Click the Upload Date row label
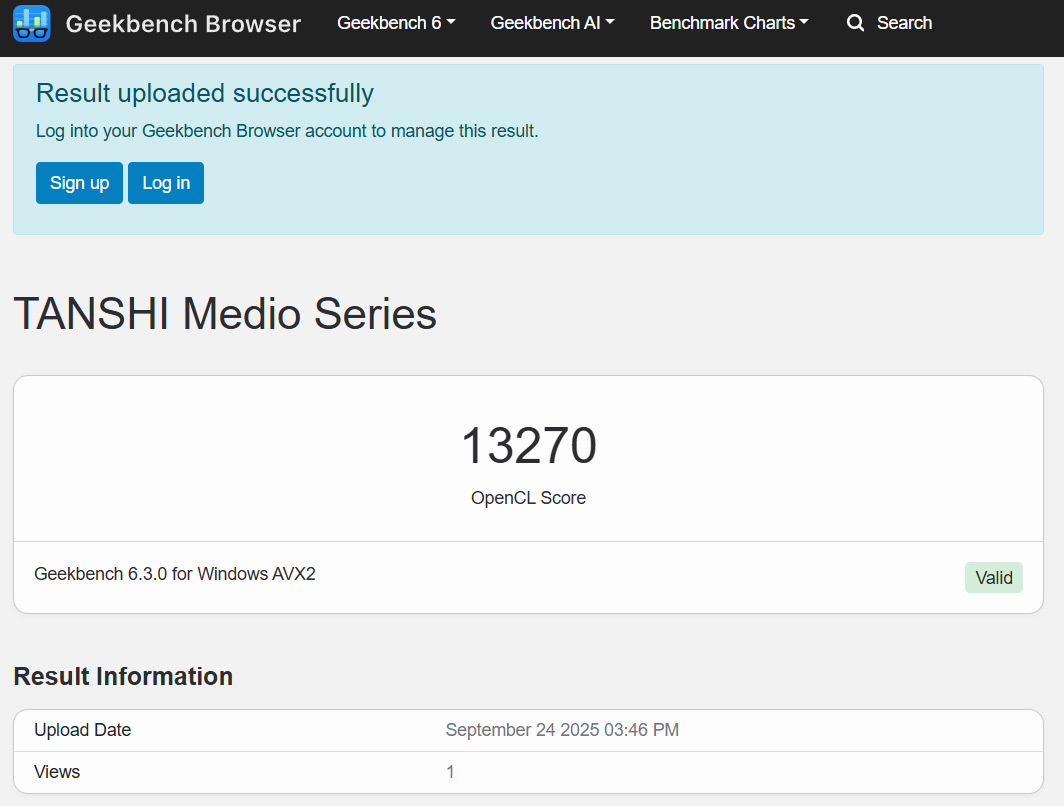The height and width of the screenshot is (806, 1064). point(82,730)
